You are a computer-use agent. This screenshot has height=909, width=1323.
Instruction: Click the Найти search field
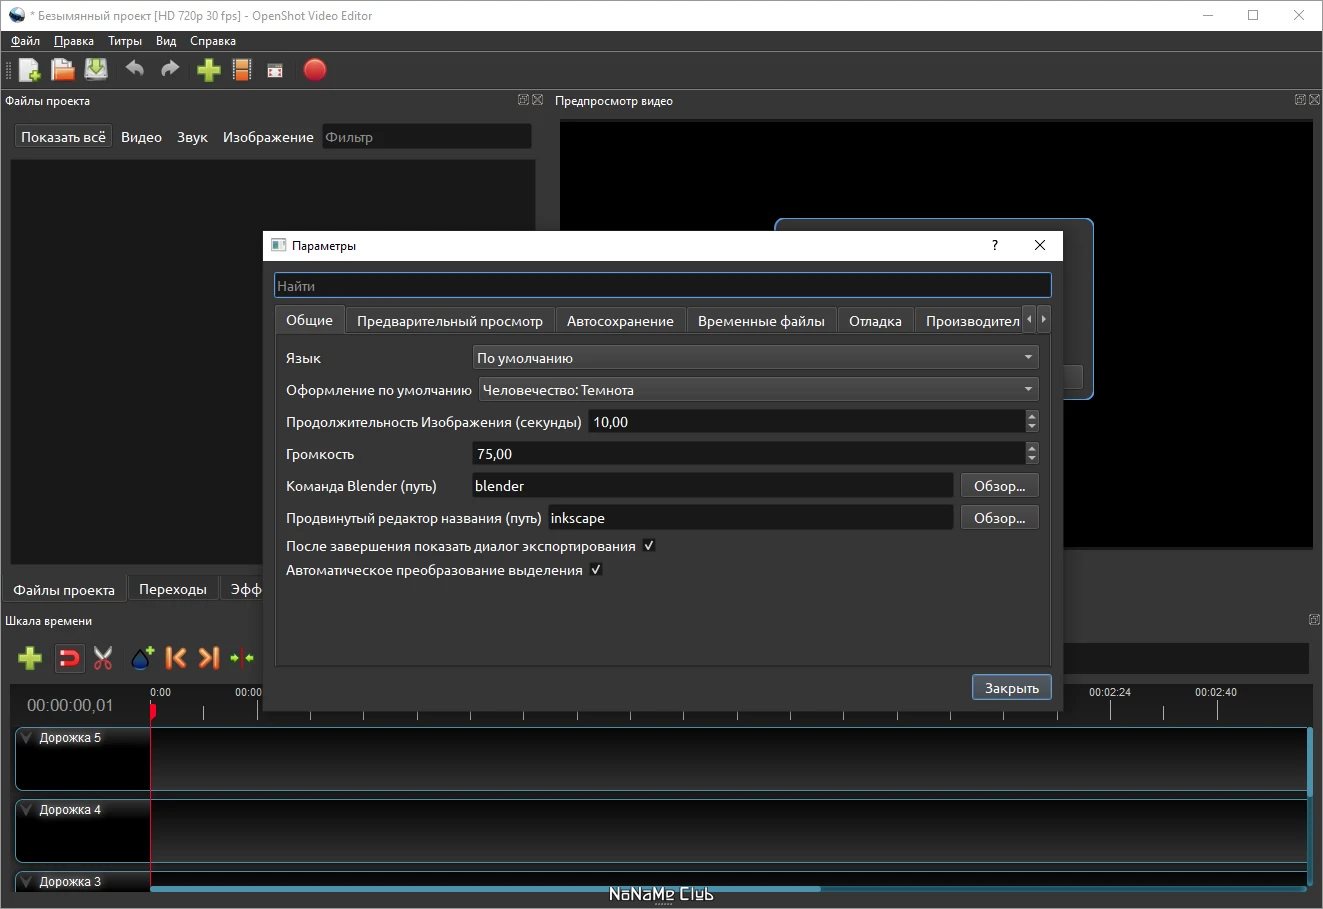[x=662, y=286]
